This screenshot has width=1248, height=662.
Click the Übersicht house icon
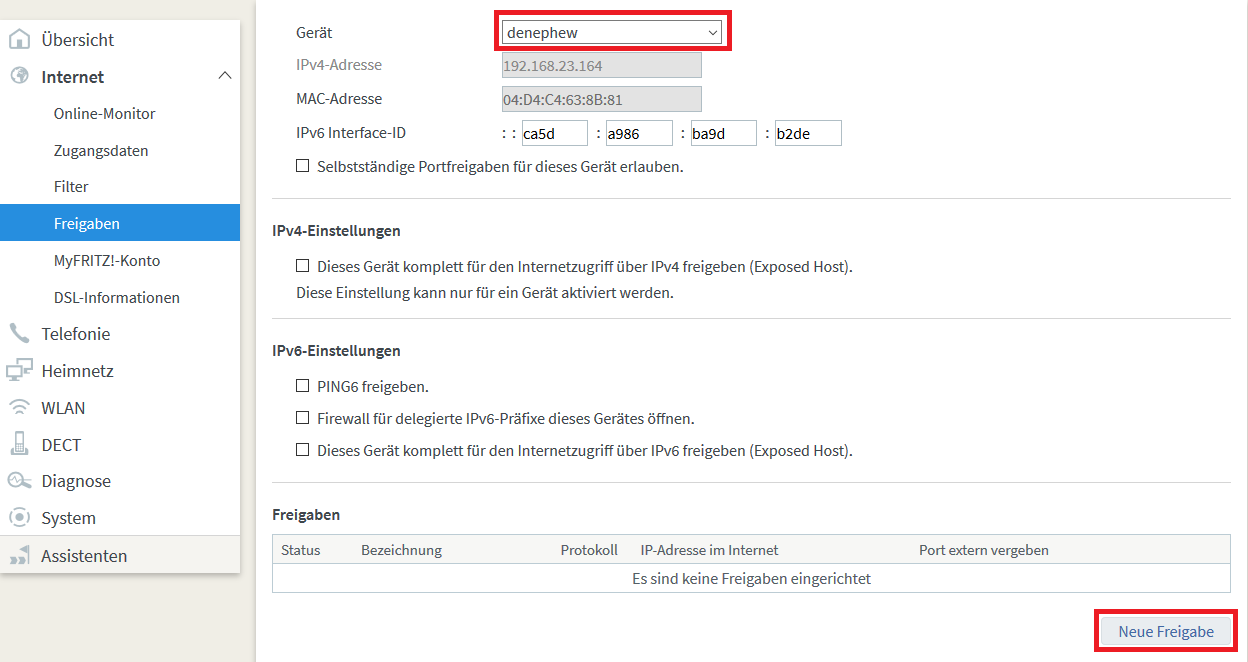coord(19,40)
